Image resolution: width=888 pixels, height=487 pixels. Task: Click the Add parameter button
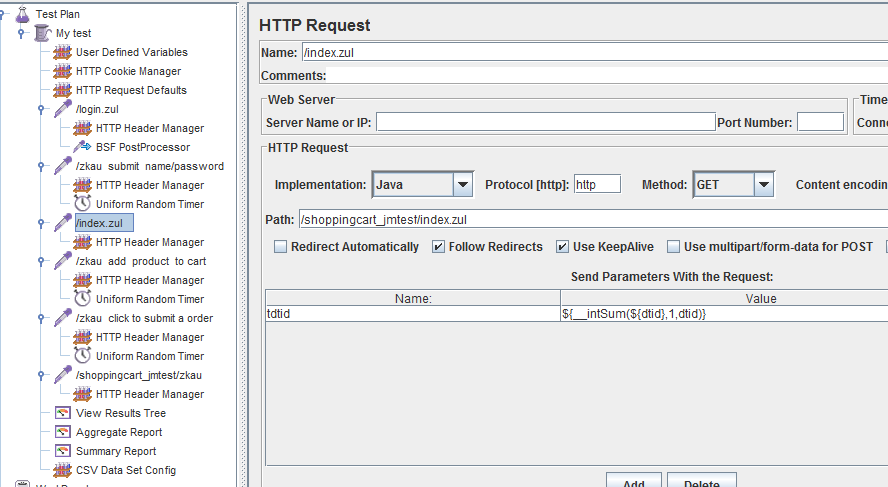[634, 480]
